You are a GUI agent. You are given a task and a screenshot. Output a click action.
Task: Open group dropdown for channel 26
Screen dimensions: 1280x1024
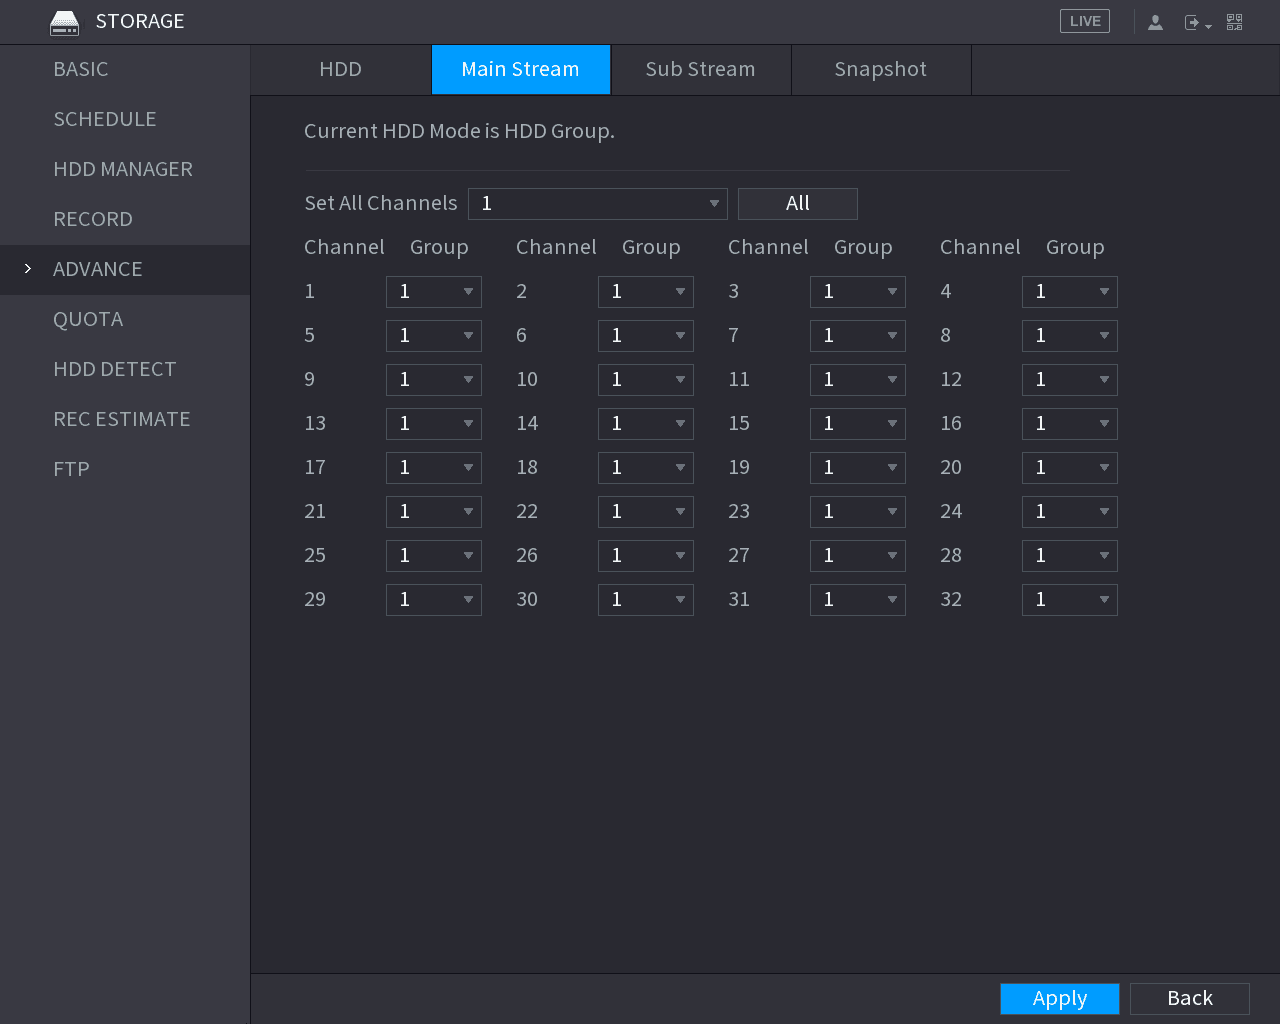646,556
